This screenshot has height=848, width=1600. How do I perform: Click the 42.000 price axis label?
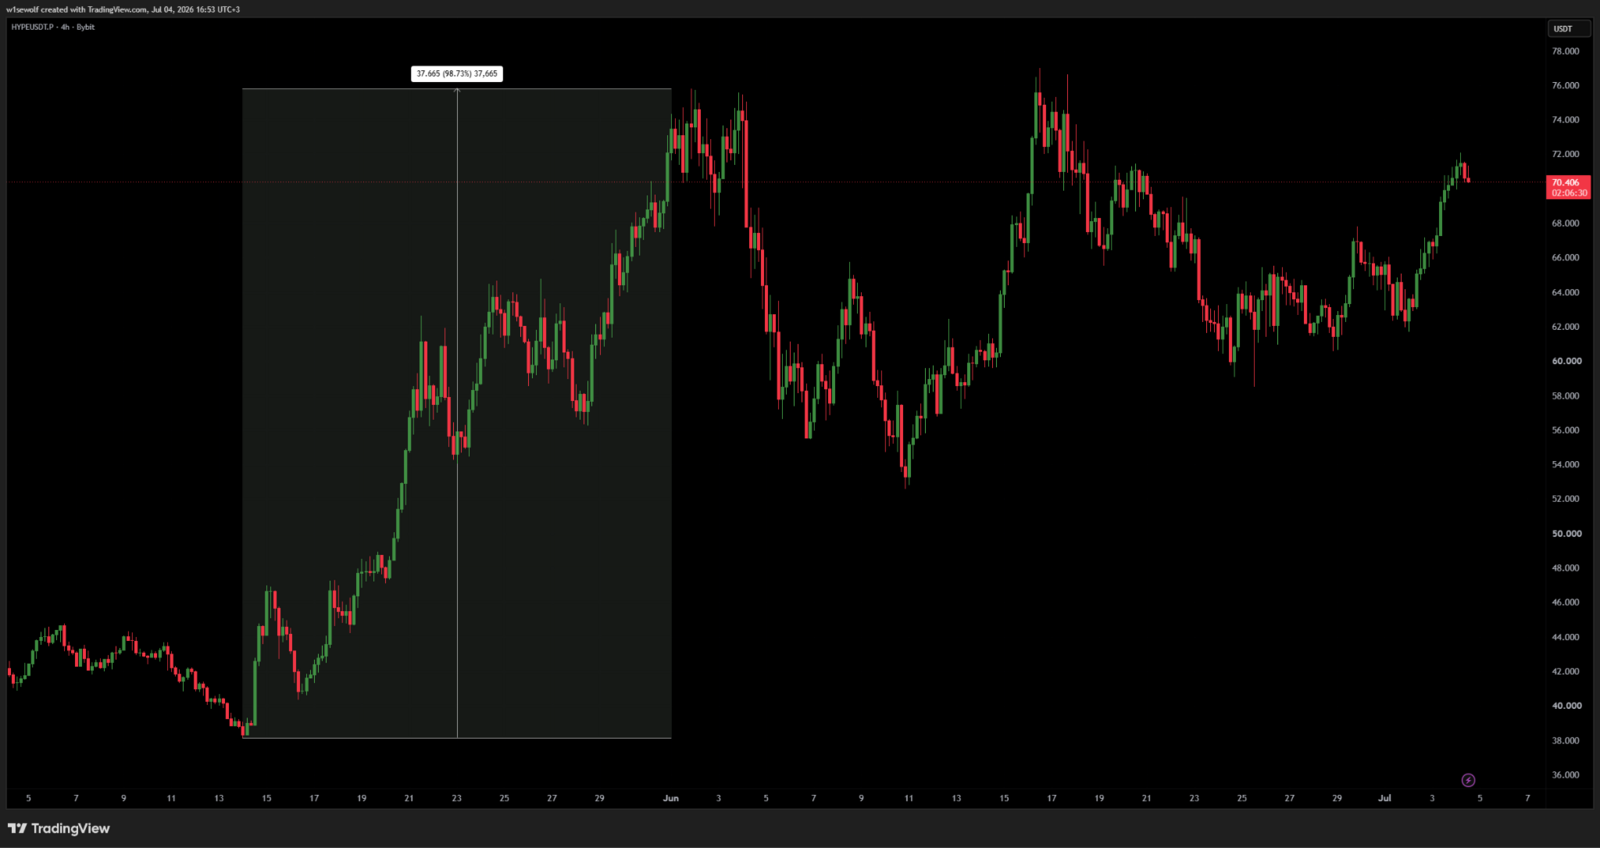click(x=1565, y=671)
